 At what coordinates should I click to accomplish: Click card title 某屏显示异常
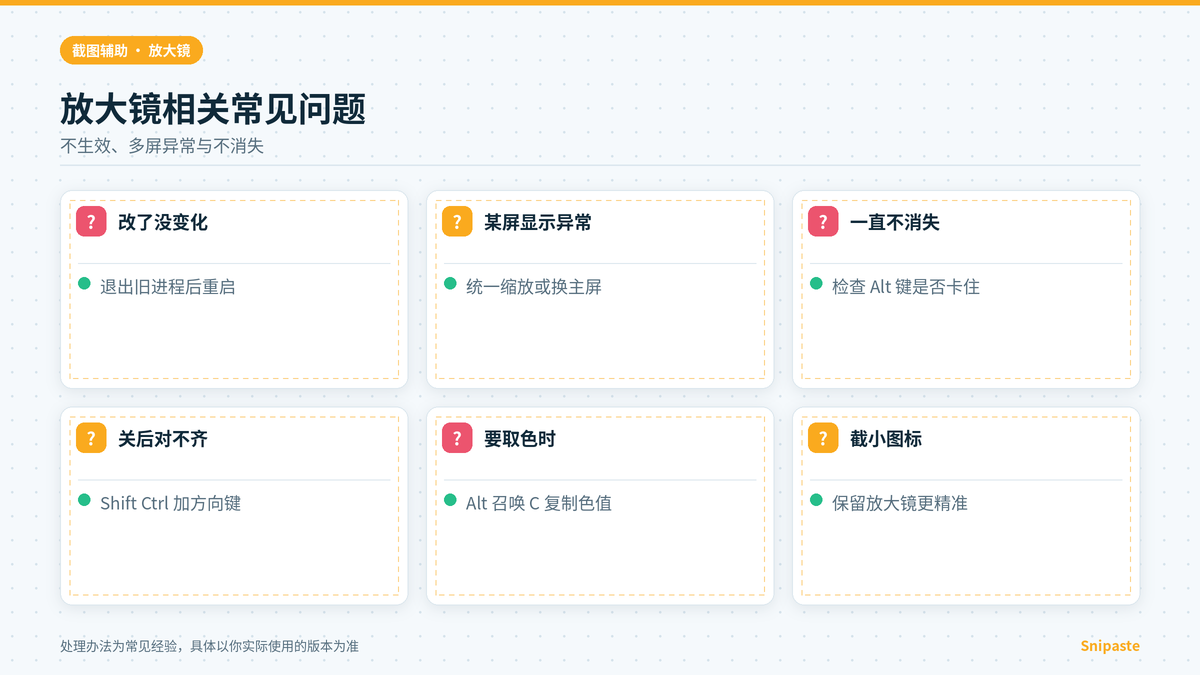click(x=538, y=222)
